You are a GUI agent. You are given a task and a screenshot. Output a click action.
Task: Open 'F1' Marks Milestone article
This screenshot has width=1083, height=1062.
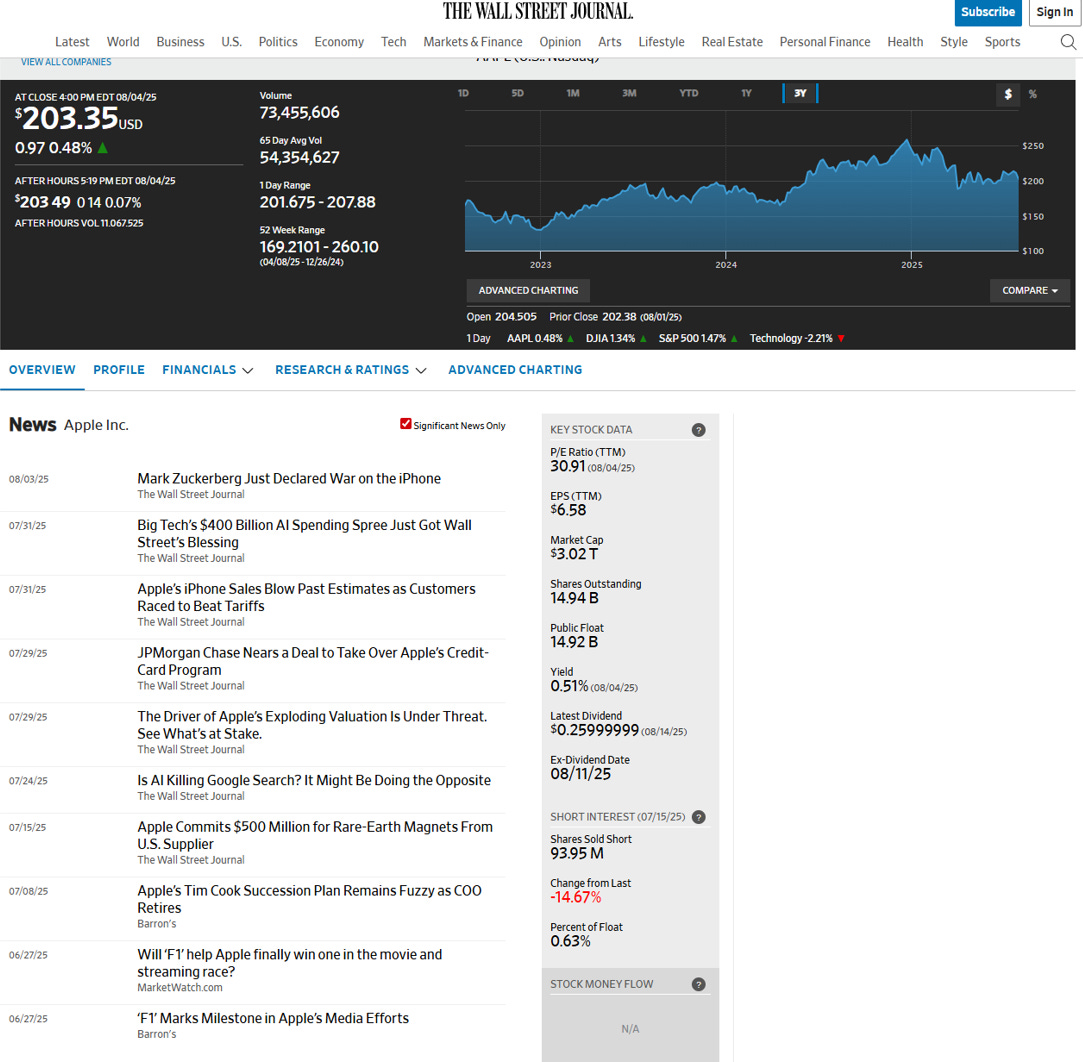coord(273,1018)
